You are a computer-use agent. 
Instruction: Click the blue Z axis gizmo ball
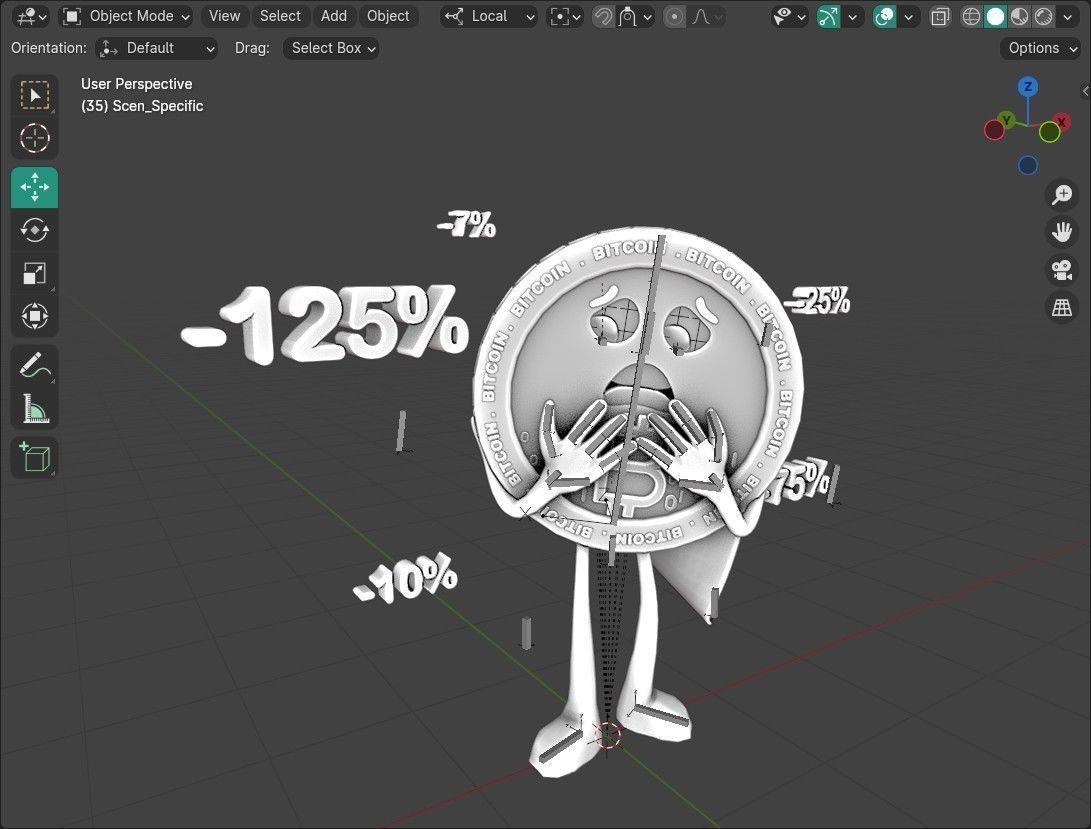point(1028,87)
